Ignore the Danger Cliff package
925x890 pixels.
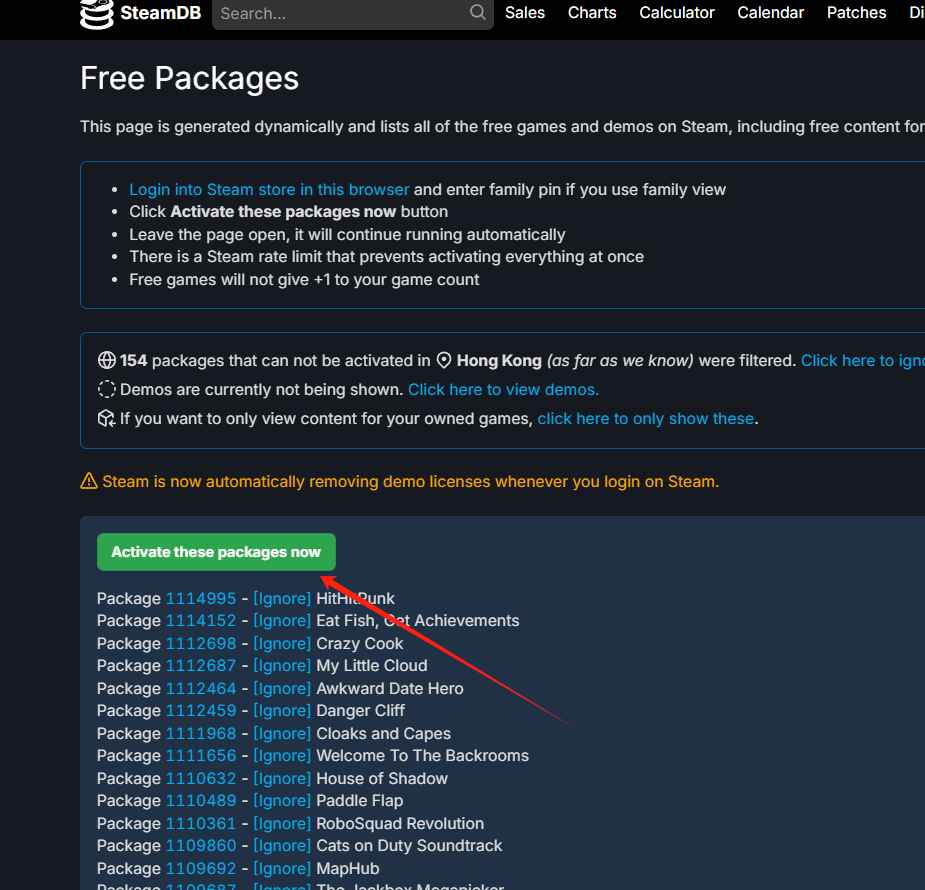(282, 711)
